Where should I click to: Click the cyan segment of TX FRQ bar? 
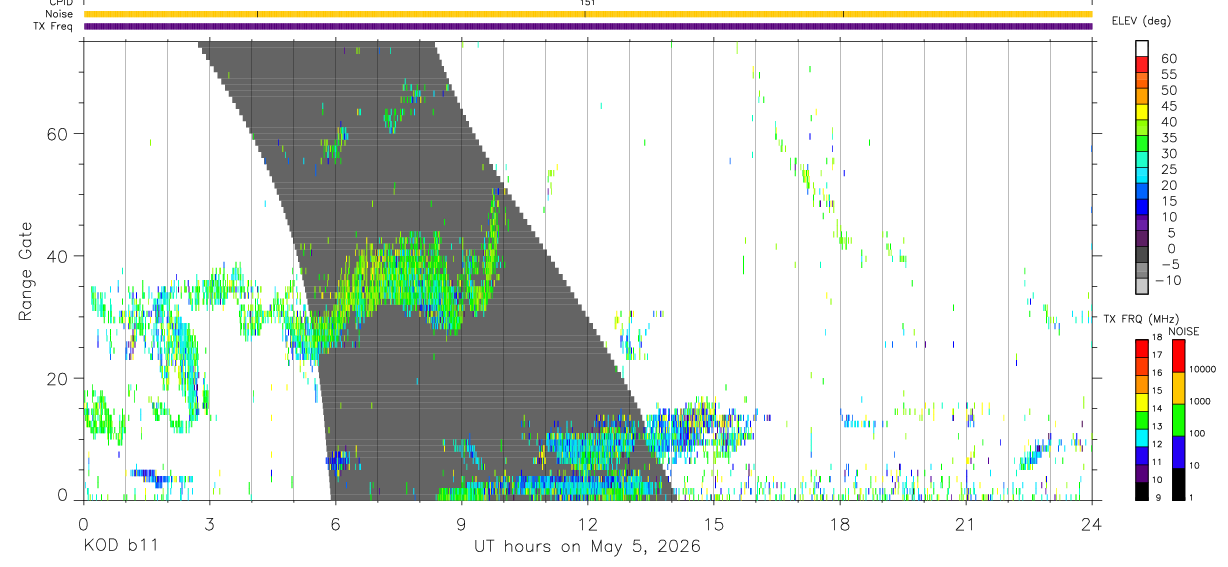click(x=1142, y=437)
